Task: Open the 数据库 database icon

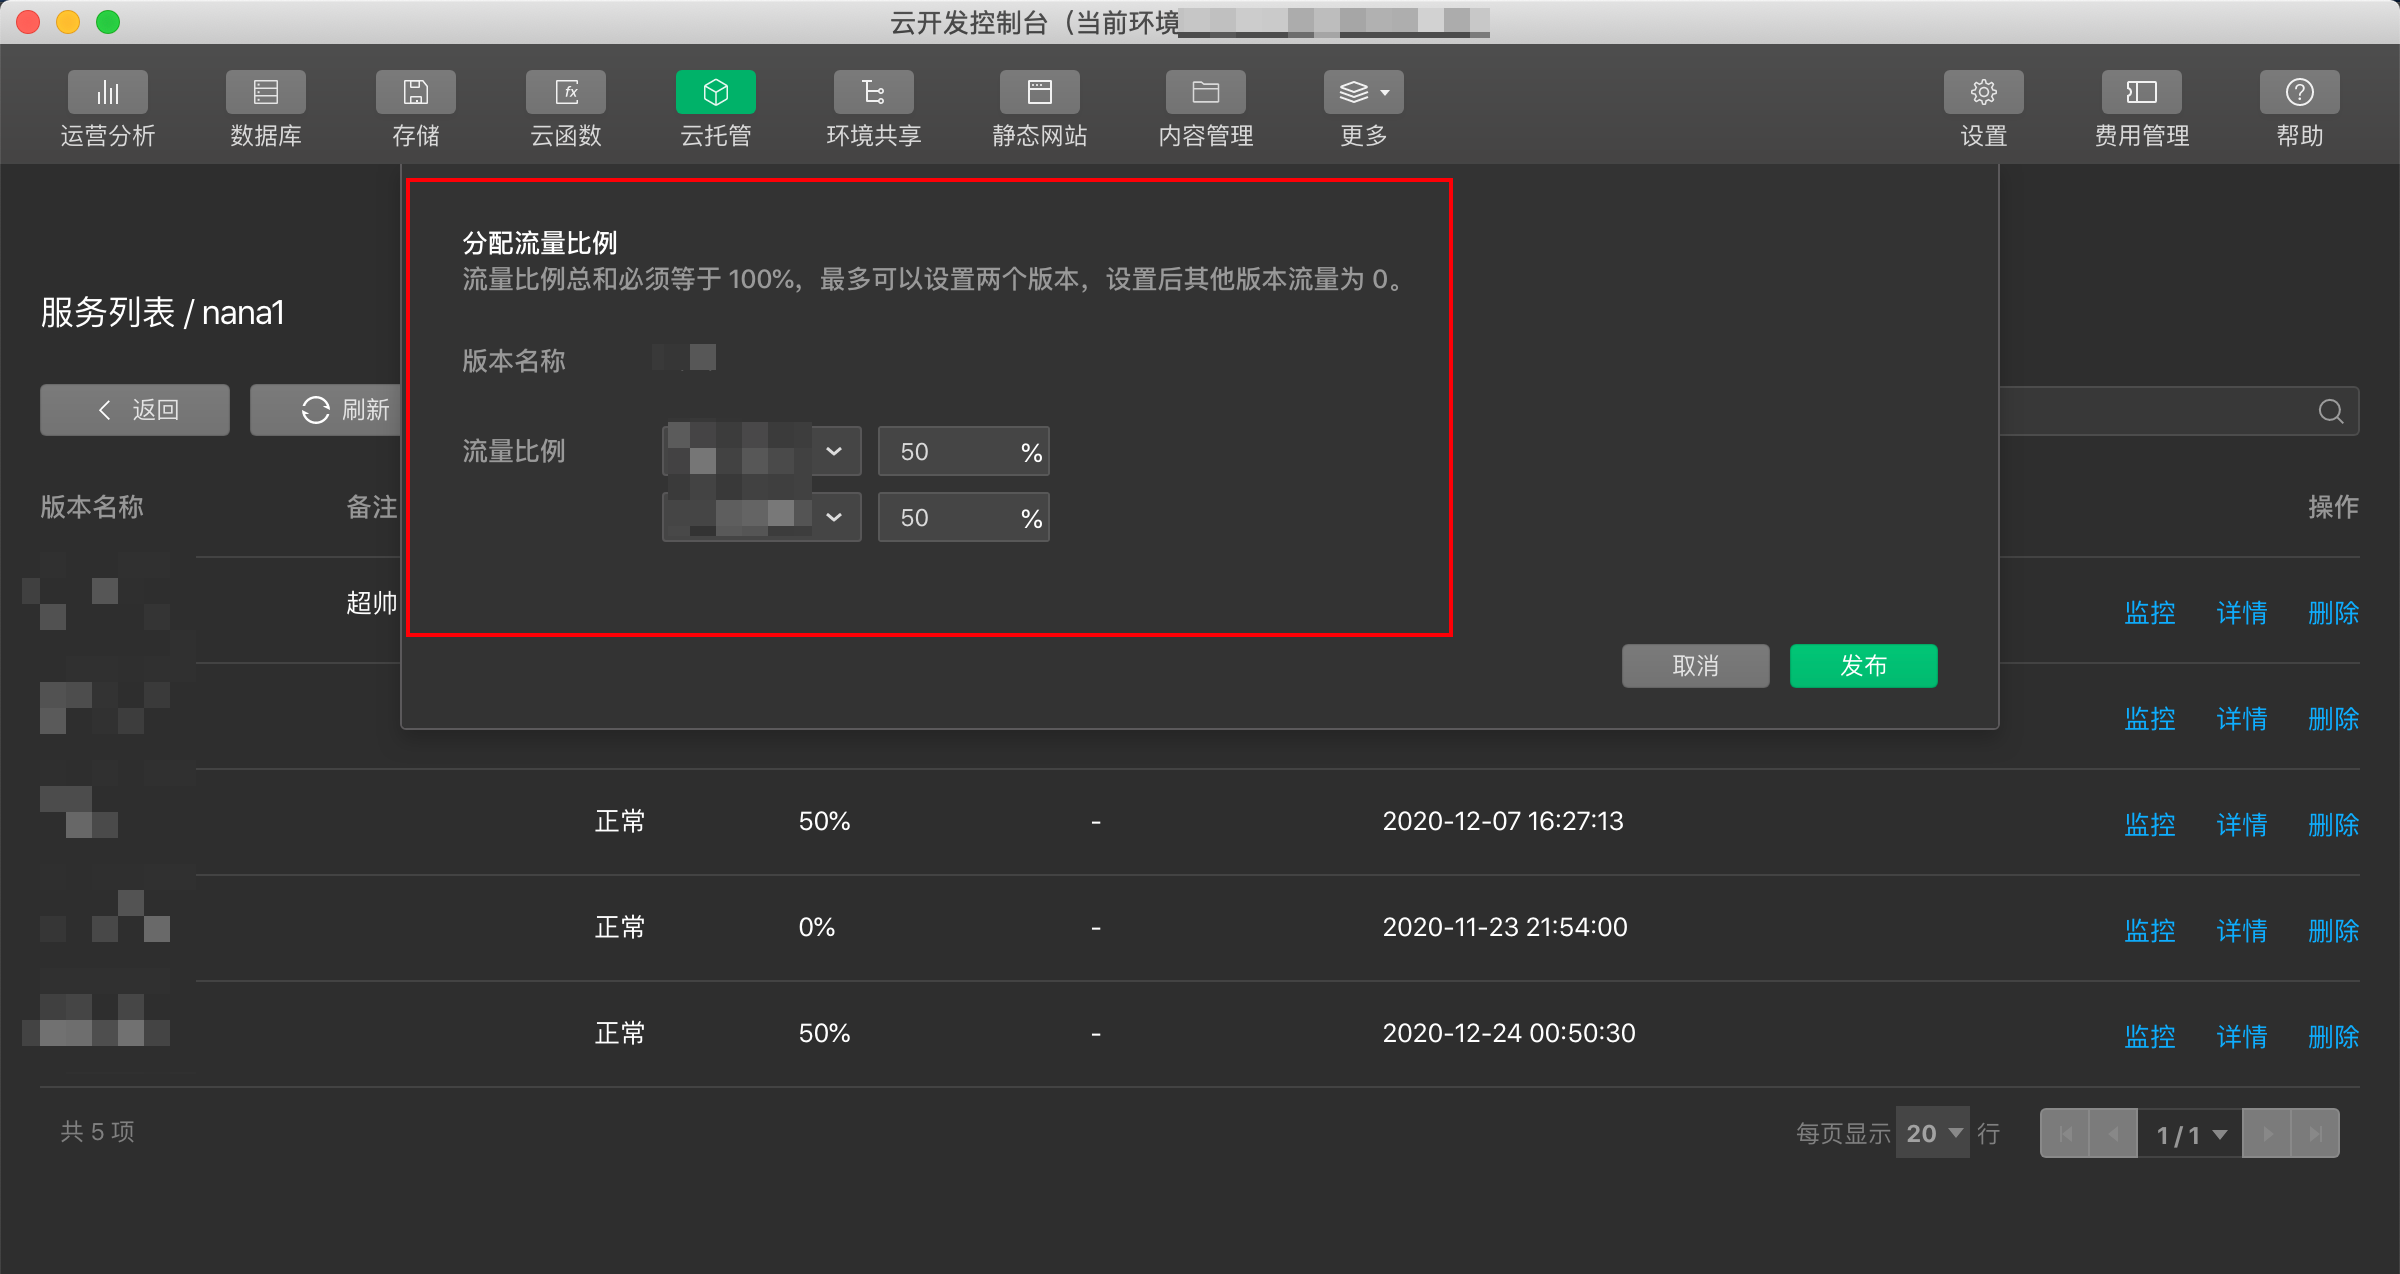Action: (265, 93)
